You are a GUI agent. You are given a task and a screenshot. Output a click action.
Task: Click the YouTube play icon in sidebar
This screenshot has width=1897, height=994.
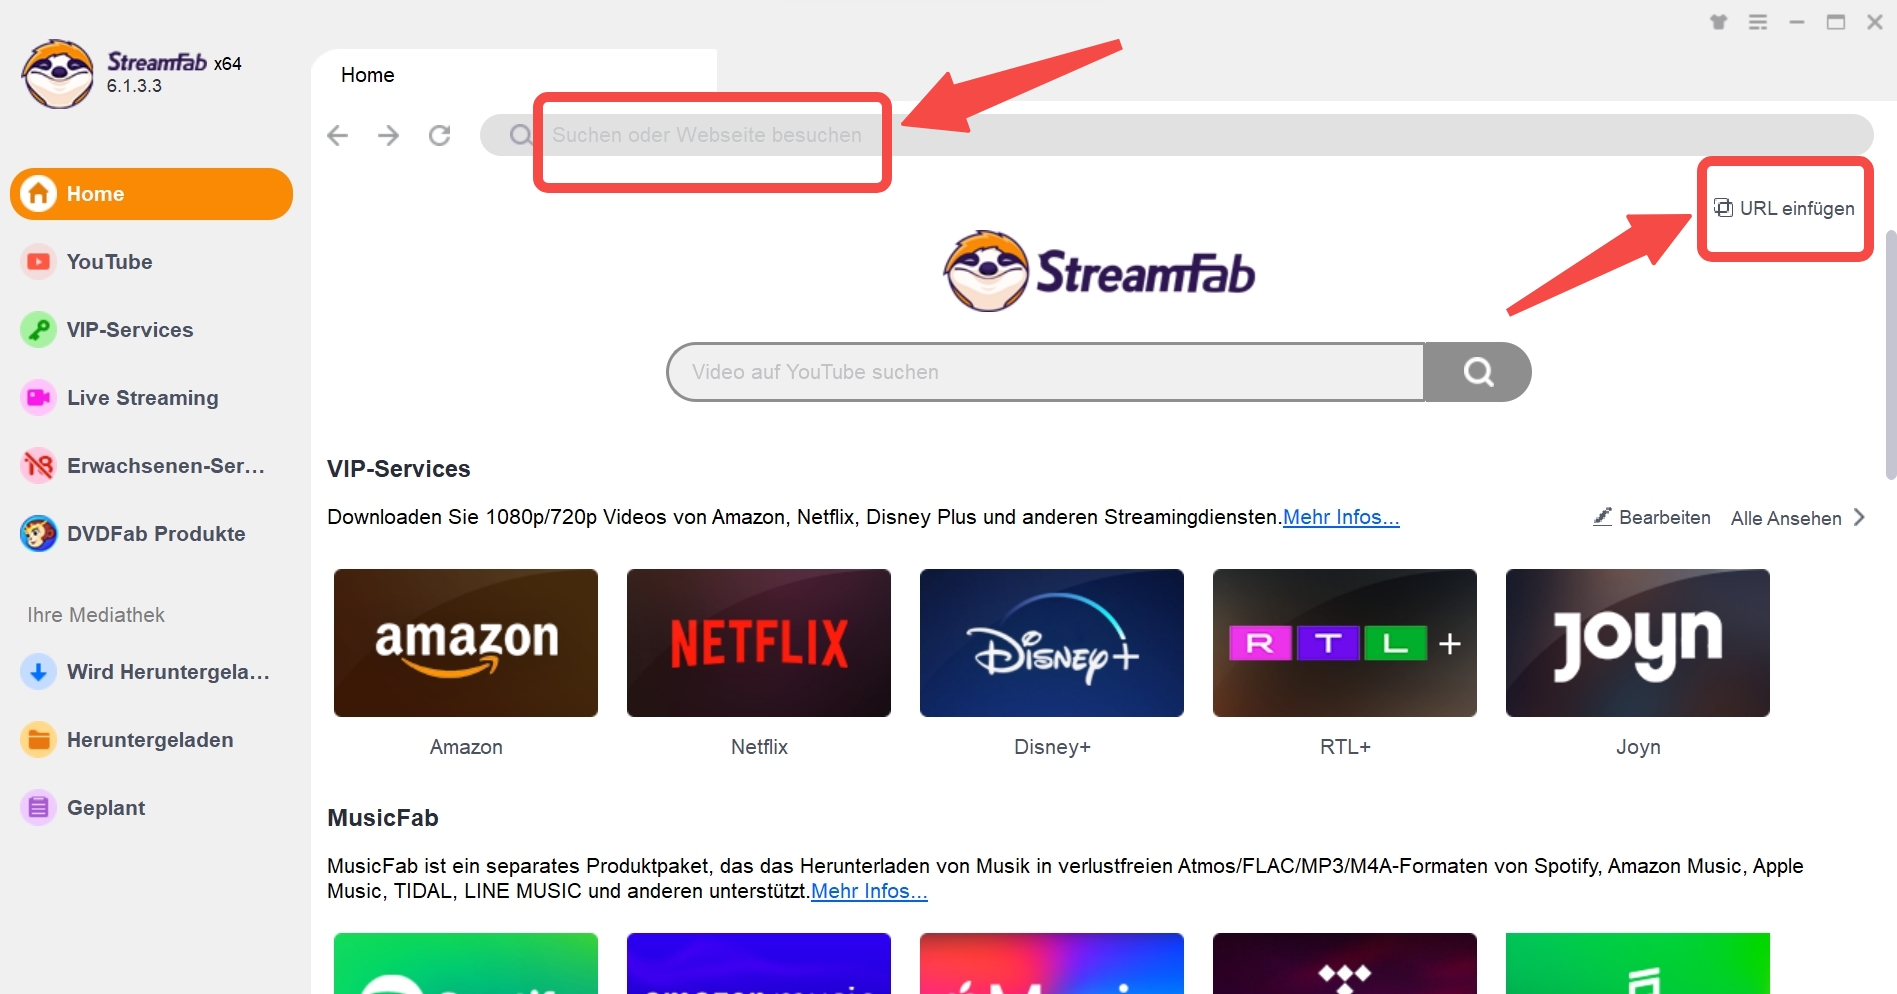39,262
